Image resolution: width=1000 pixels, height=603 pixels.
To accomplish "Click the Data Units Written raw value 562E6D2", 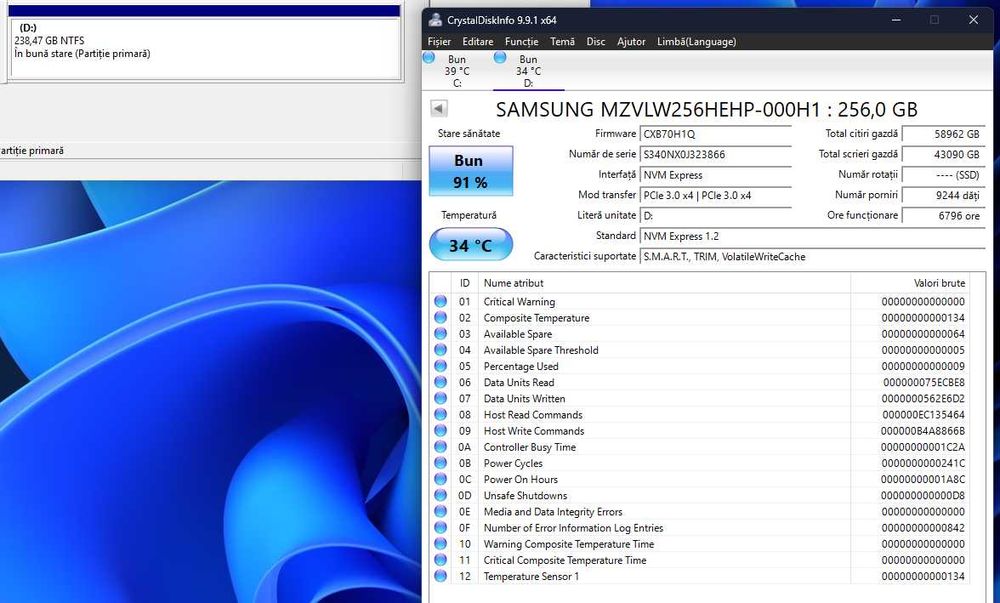I will [x=922, y=398].
